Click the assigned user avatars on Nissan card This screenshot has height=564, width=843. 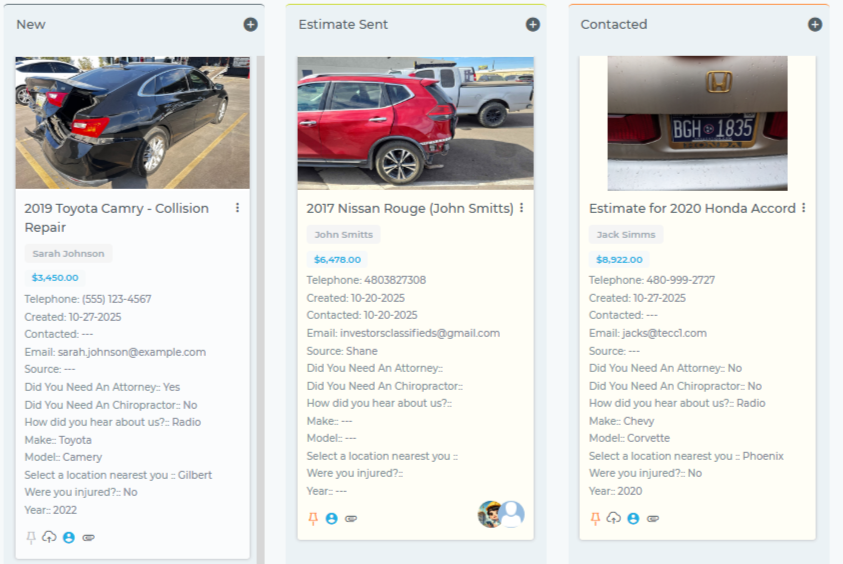tap(501, 514)
